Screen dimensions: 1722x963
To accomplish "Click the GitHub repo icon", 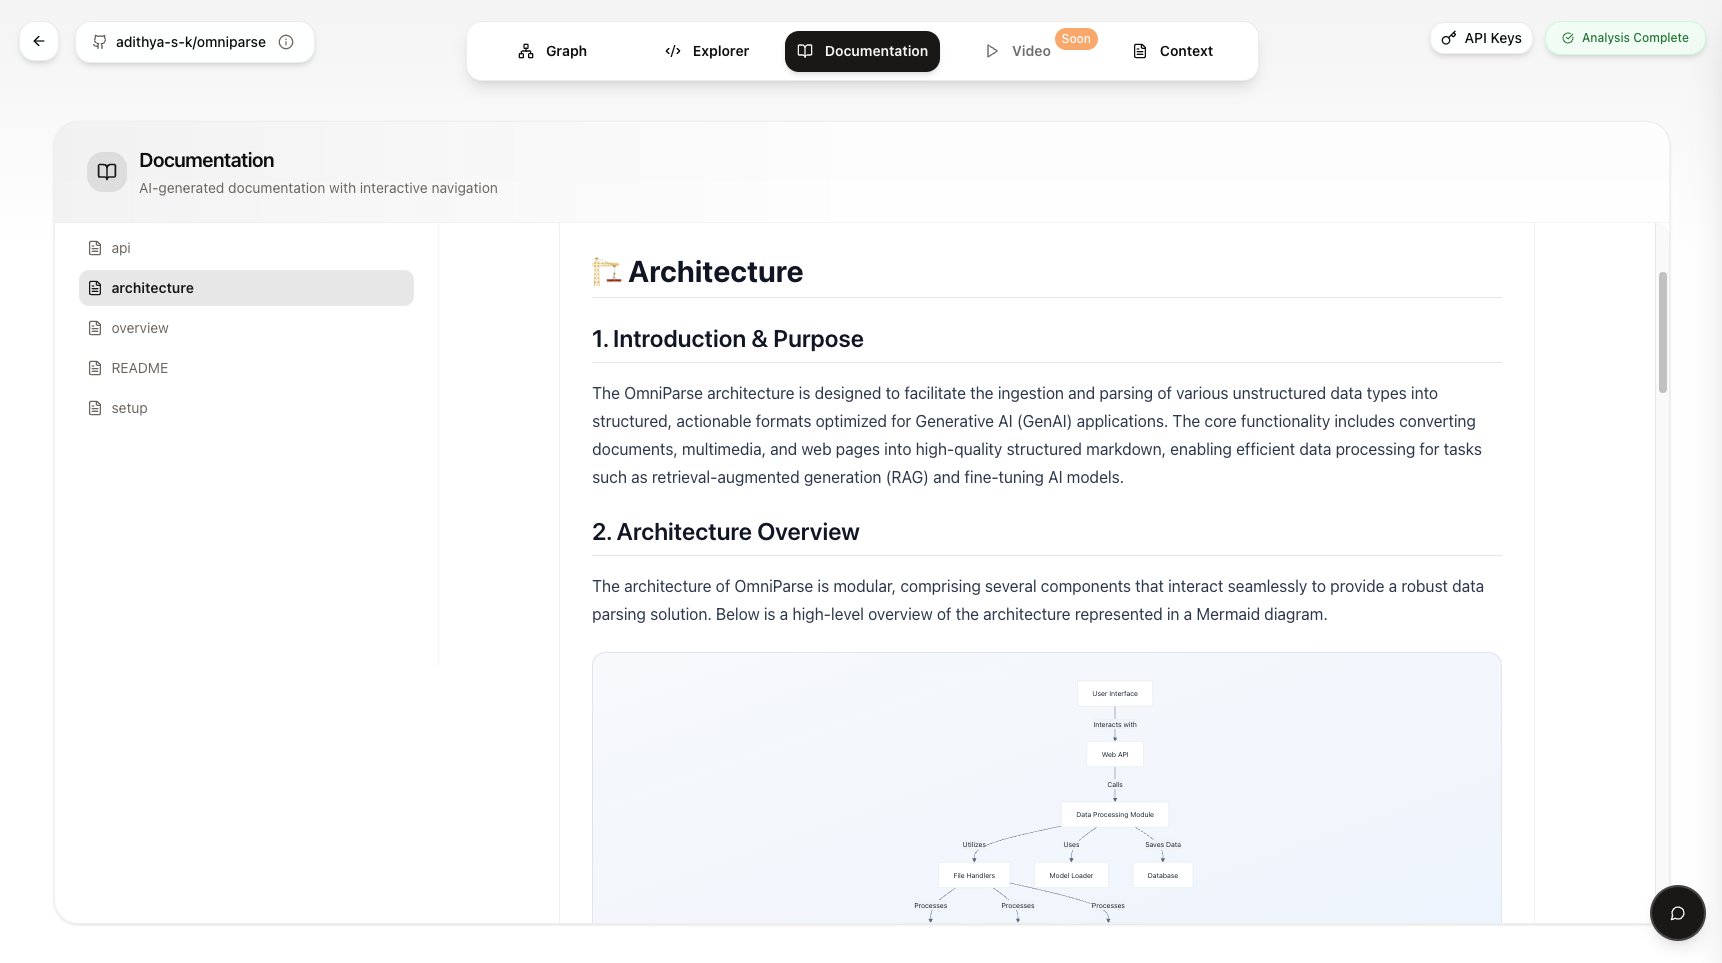I will 99,42.
